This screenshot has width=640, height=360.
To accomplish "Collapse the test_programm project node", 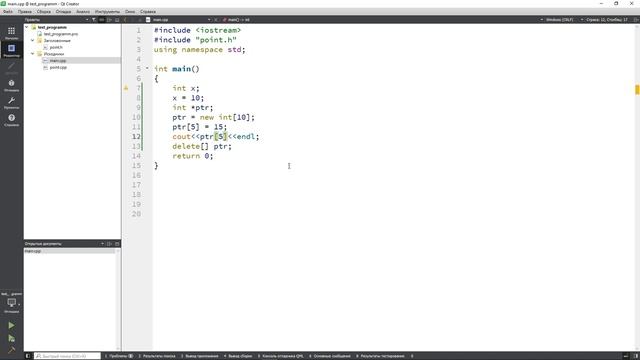I will 27,27.
